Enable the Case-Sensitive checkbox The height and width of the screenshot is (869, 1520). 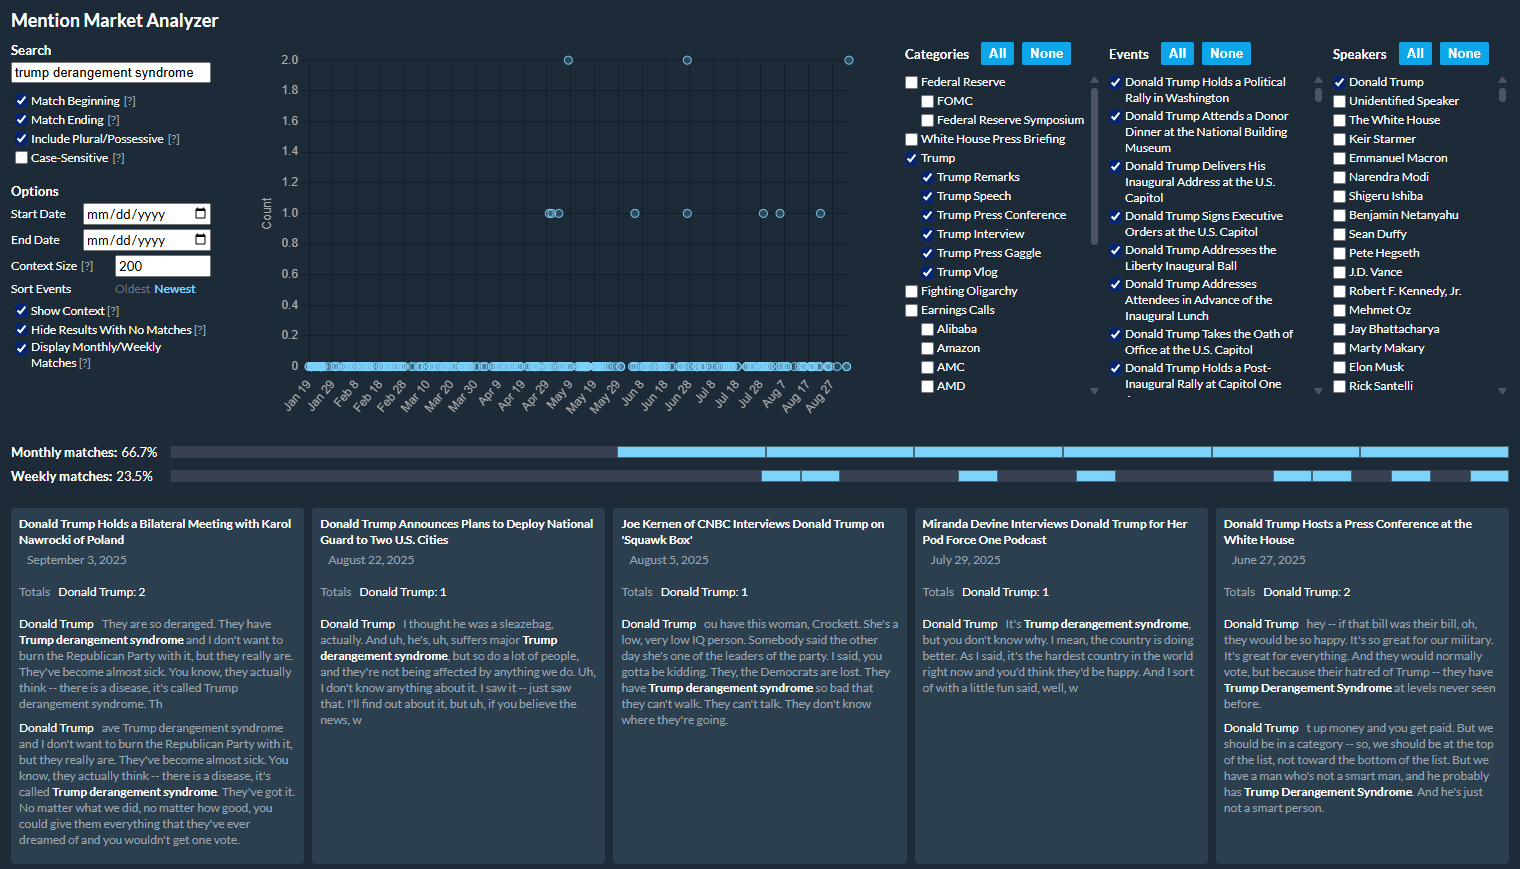(x=21, y=158)
